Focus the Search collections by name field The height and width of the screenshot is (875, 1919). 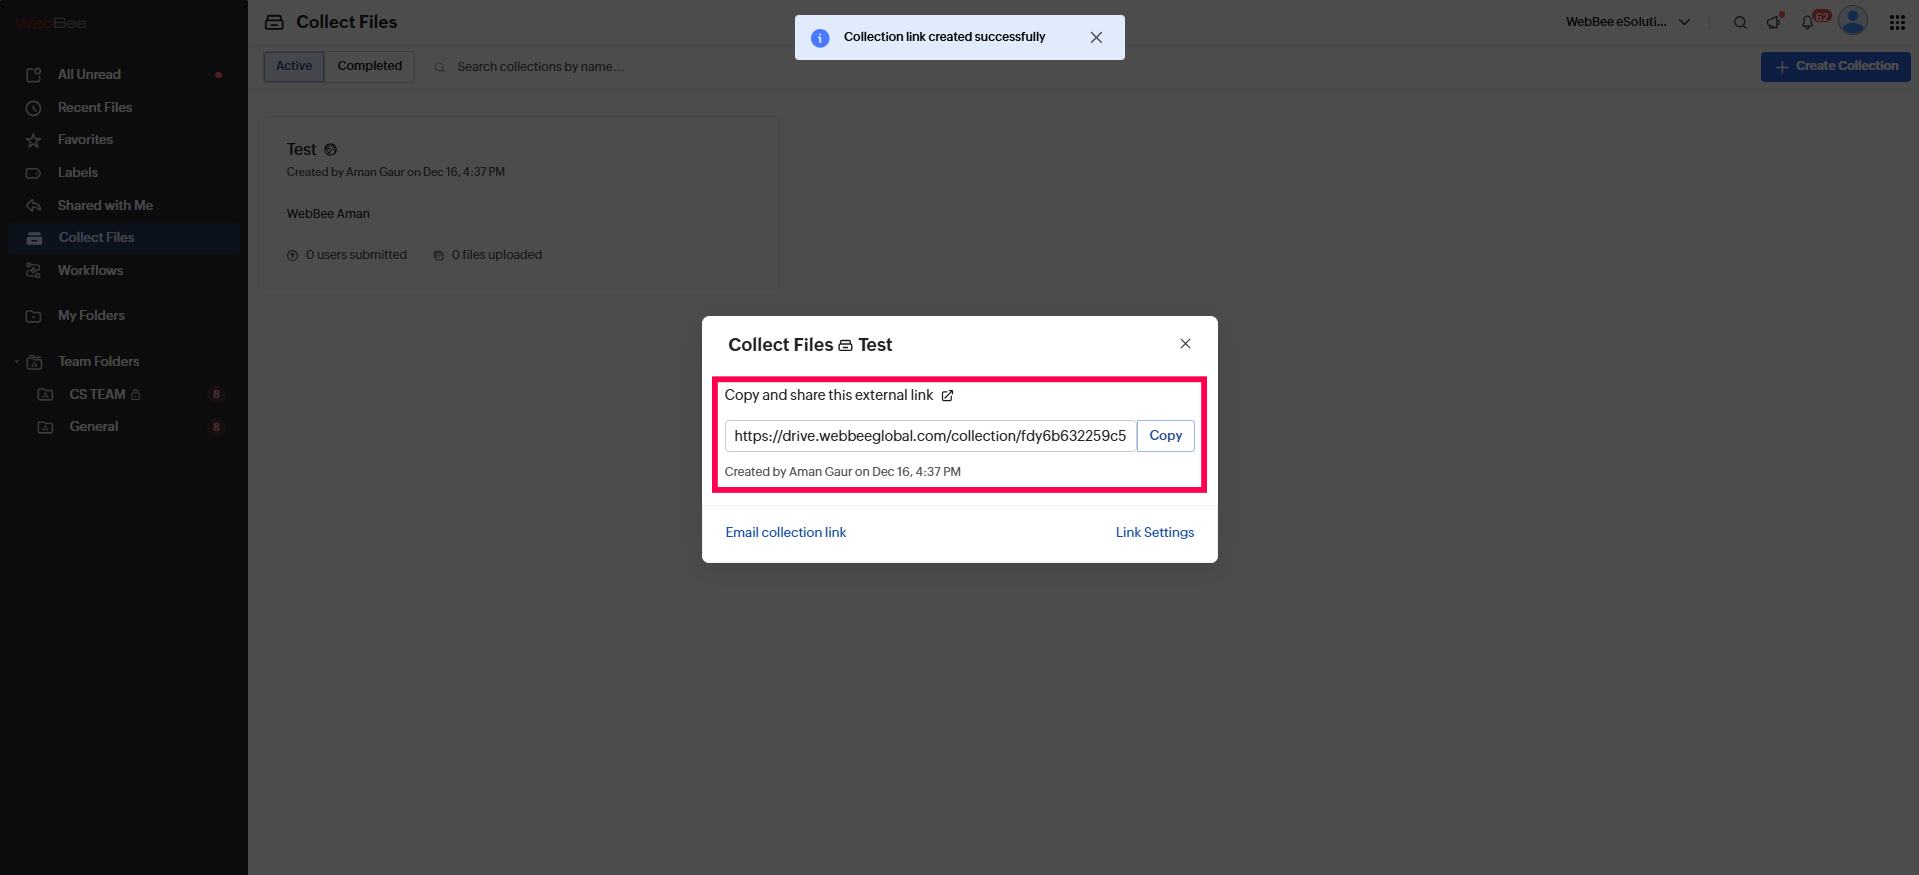point(540,67)
